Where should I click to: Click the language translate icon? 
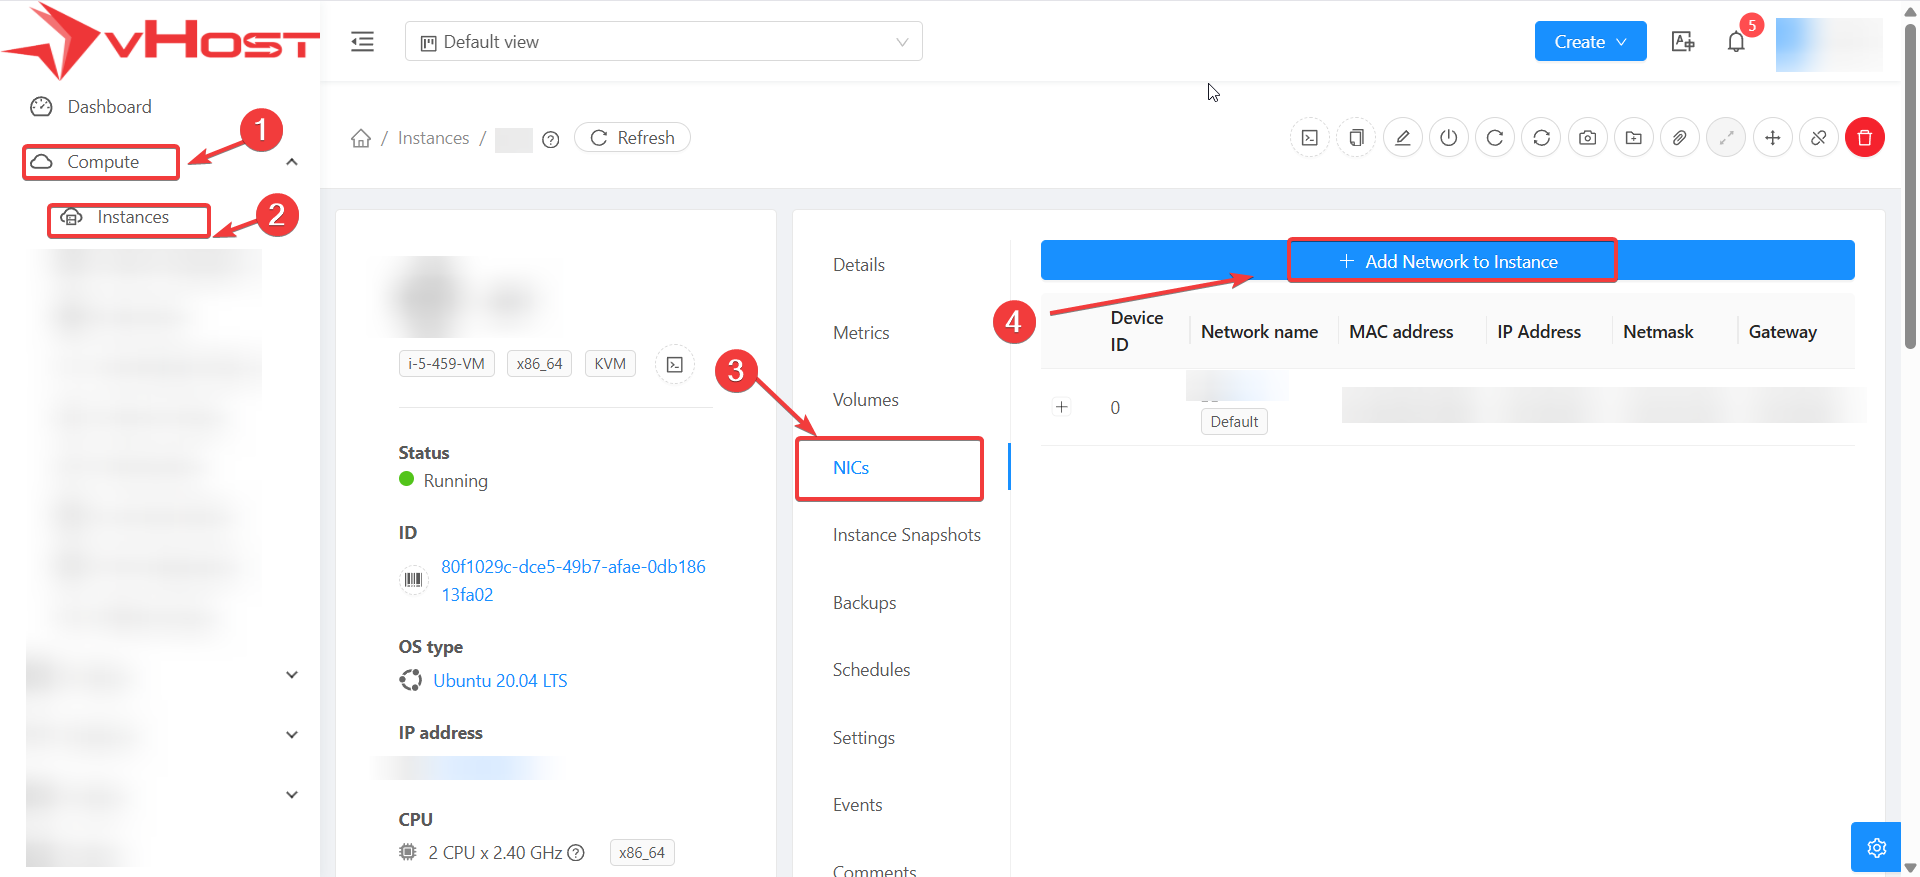point(1683,42)
